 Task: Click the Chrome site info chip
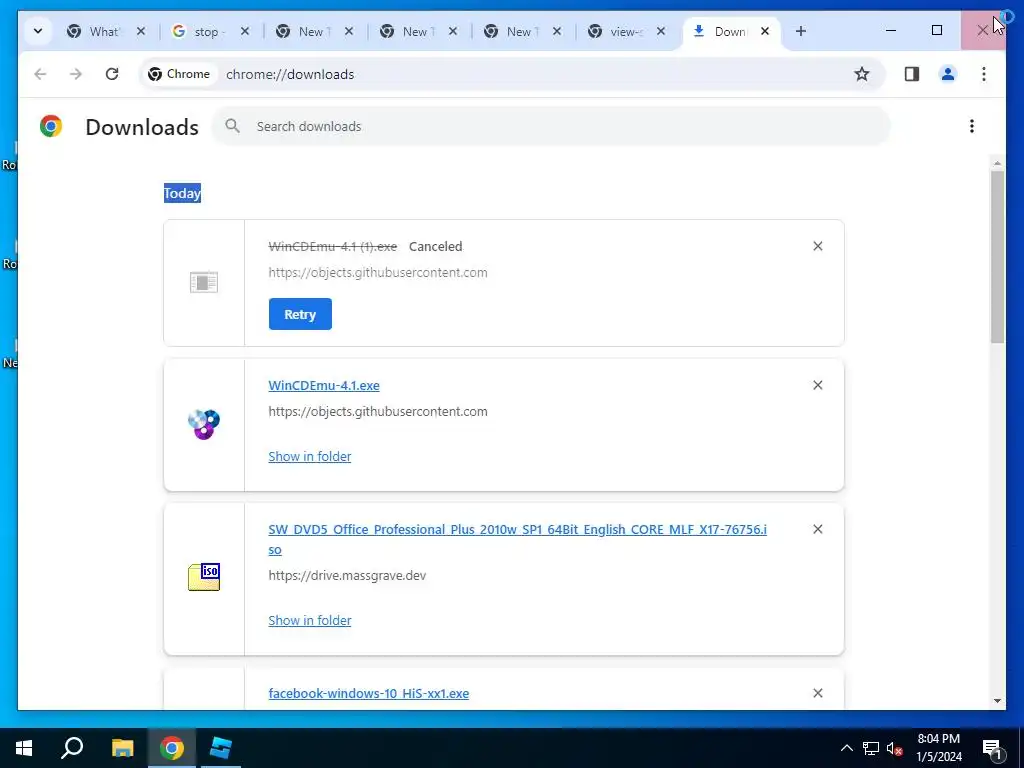[x=179, y=74]
